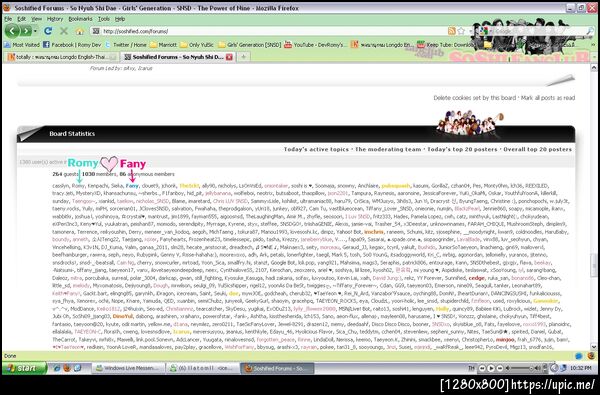This screenshot has height=395, width=600.
Task: Open the Longdo English-Thai dictionary bookmark
Action: [382, 45]
